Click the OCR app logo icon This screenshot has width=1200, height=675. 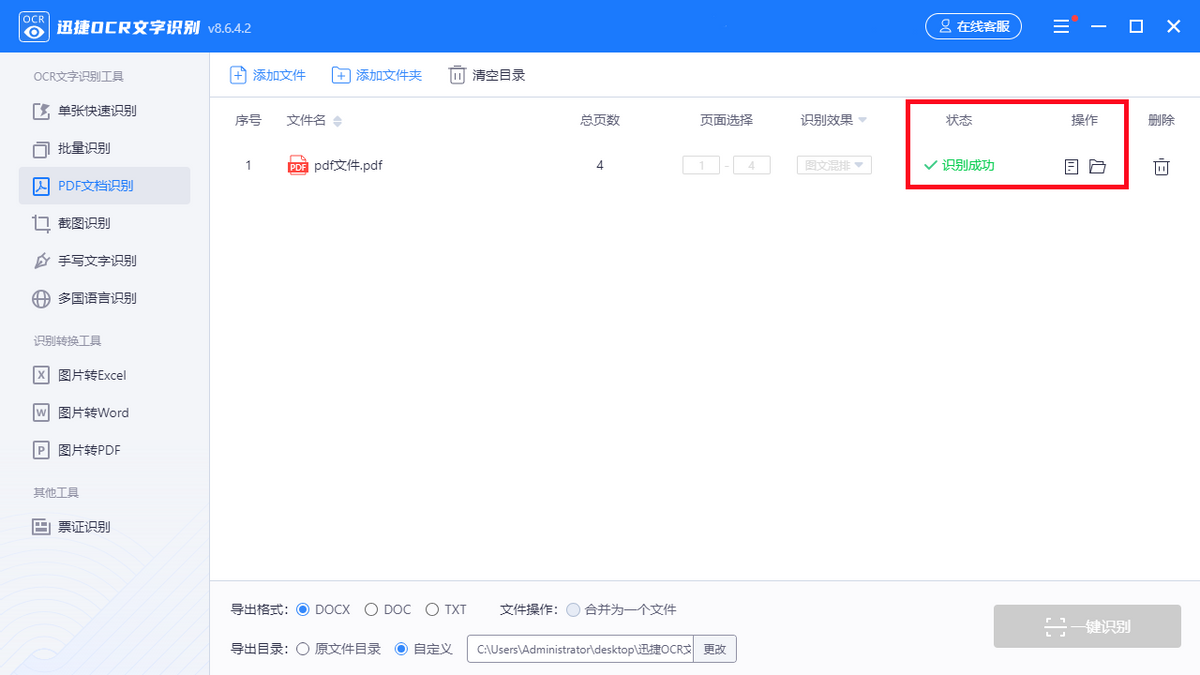pos(34,27)
